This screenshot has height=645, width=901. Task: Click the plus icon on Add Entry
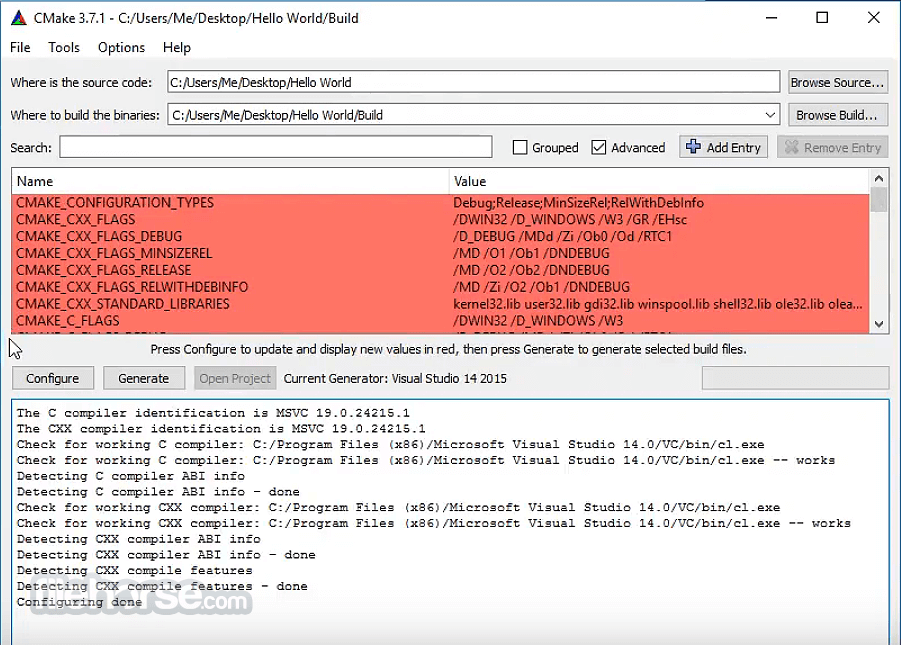pyautogui.click(x=693, y=147)
